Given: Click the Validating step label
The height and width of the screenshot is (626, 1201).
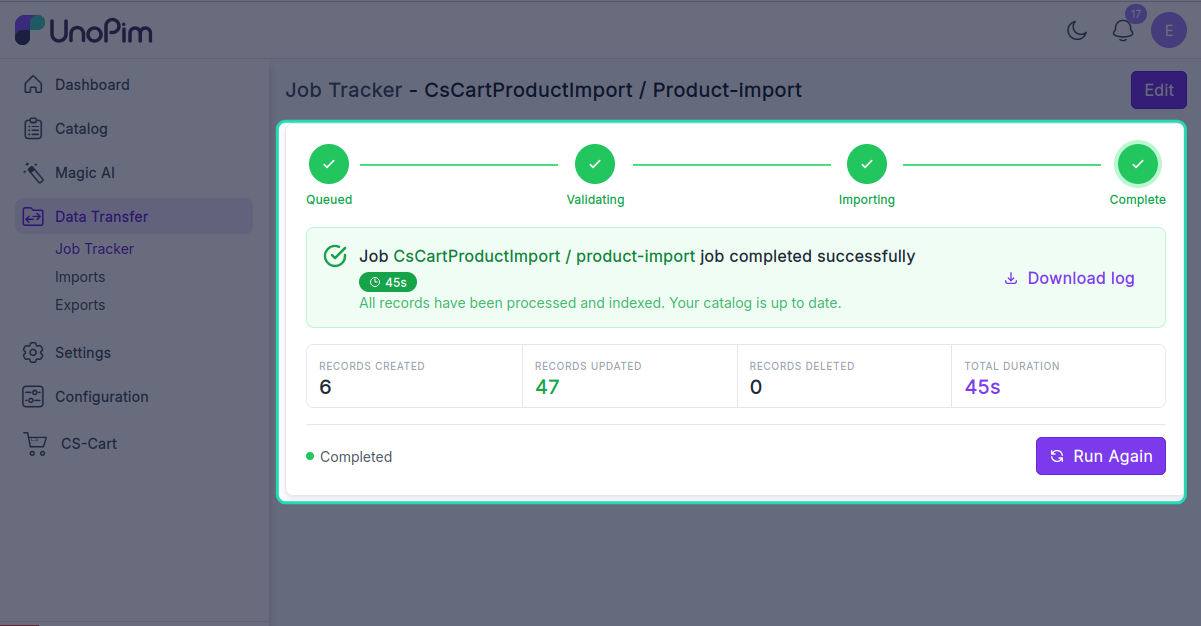Looking at the screenshot, I should [x=595, y=200].
